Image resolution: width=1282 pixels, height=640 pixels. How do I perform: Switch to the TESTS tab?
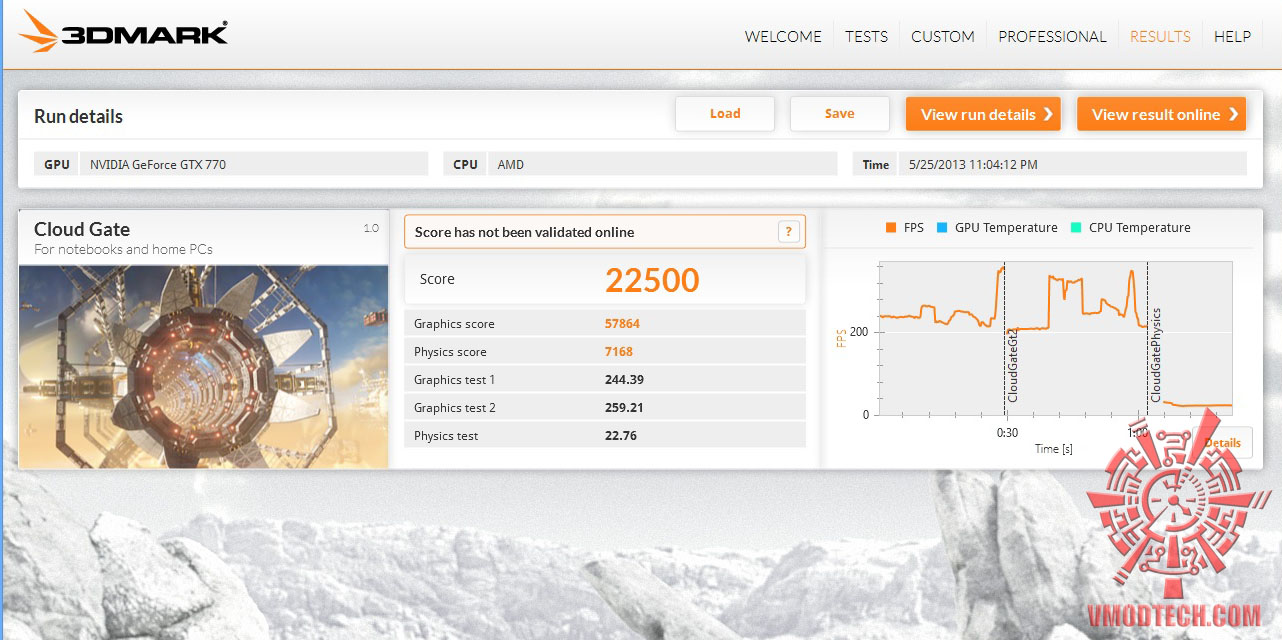[x=866, y=36]
